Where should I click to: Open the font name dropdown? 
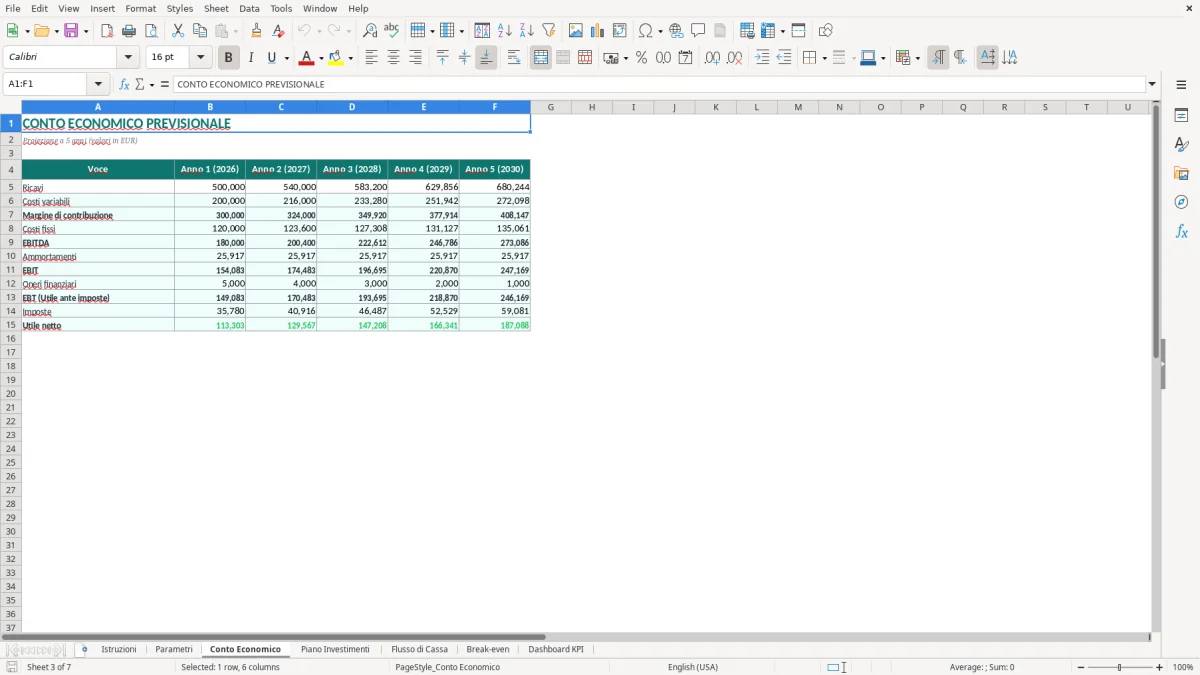(128, 58)
